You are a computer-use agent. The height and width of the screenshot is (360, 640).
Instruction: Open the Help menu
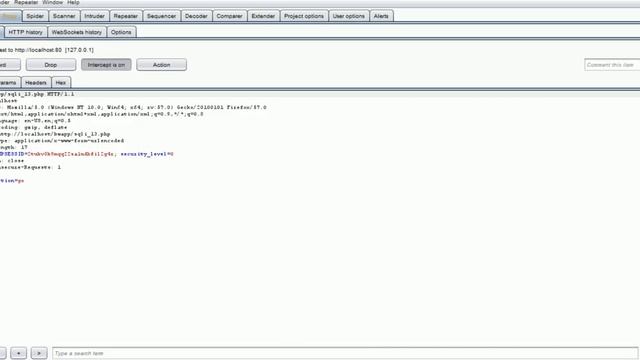point(73,2)
